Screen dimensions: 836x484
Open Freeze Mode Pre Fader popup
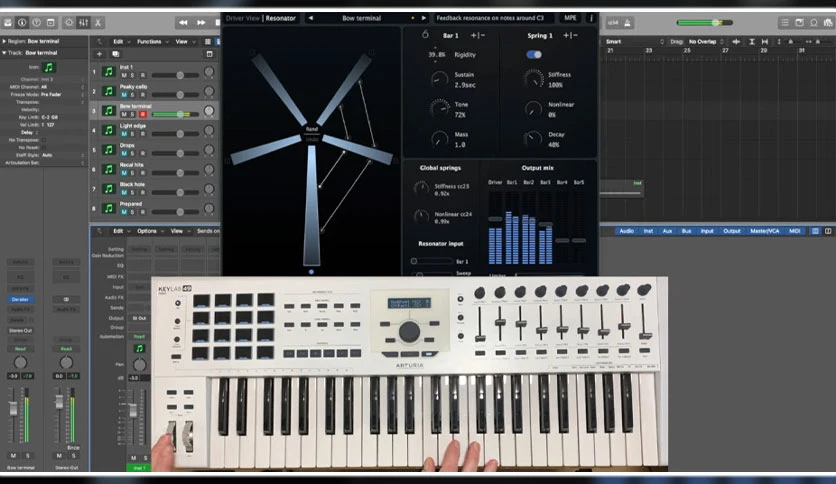point(52,94)
